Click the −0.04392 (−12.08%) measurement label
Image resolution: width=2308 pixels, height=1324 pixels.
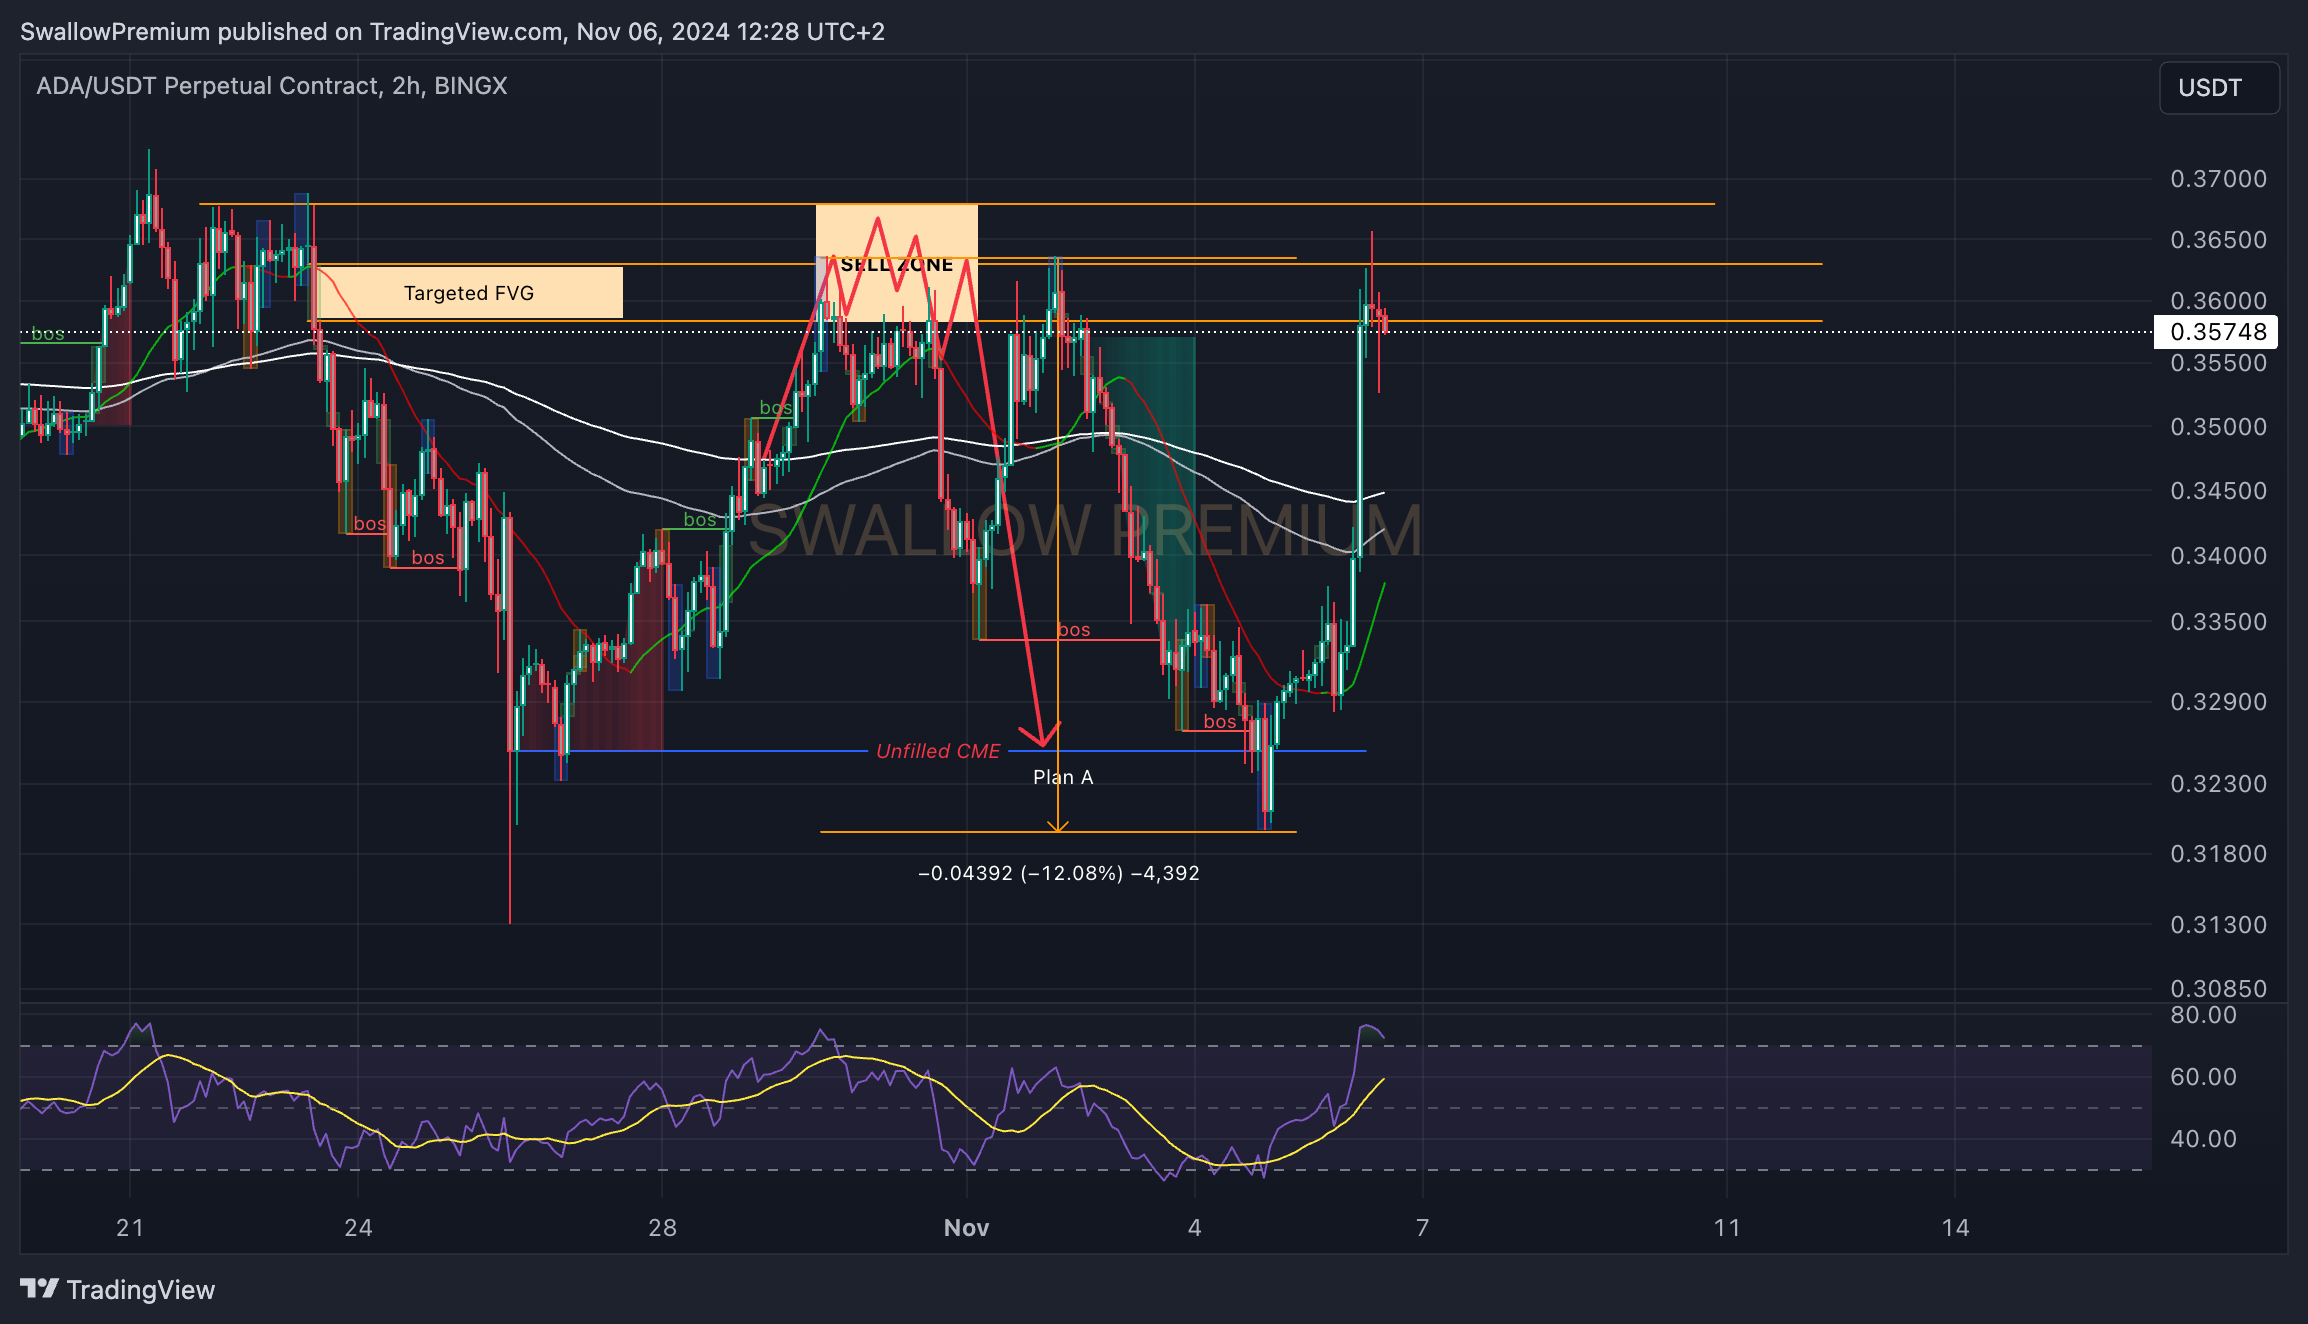pos(1059,873)
